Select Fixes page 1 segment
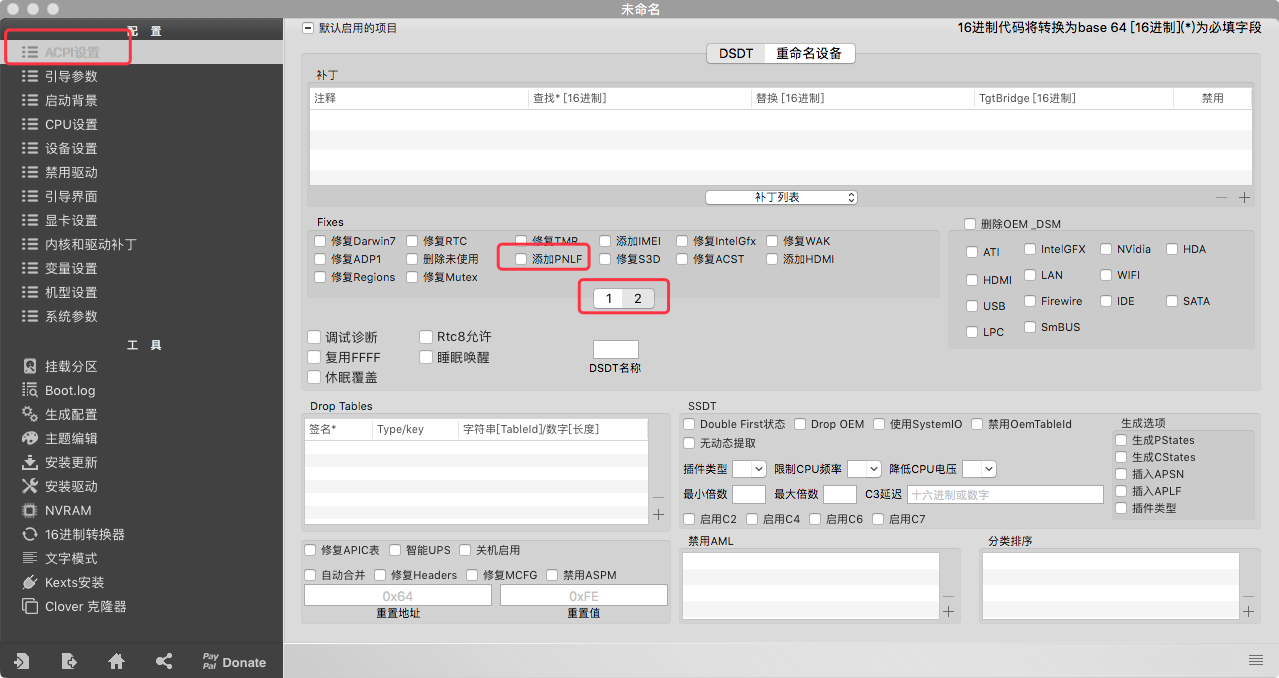 tap(608, 298)
